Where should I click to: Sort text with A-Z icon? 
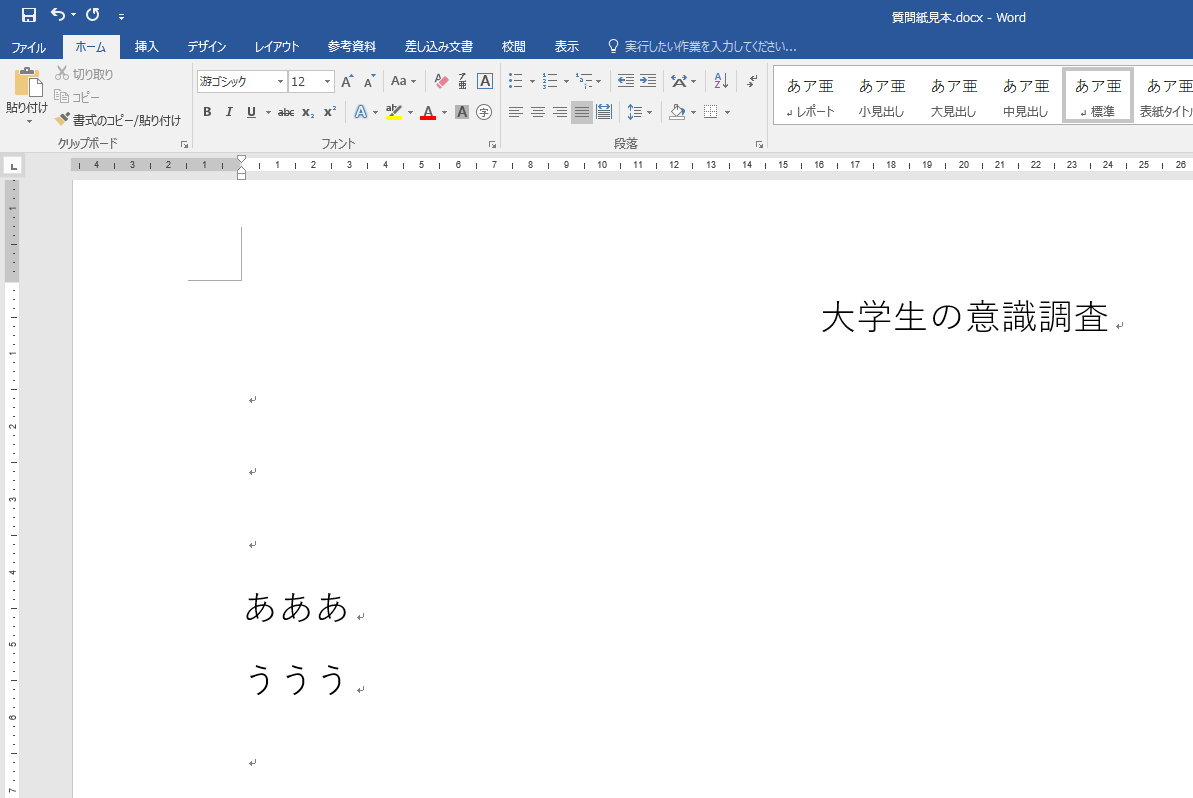[721, 81]
